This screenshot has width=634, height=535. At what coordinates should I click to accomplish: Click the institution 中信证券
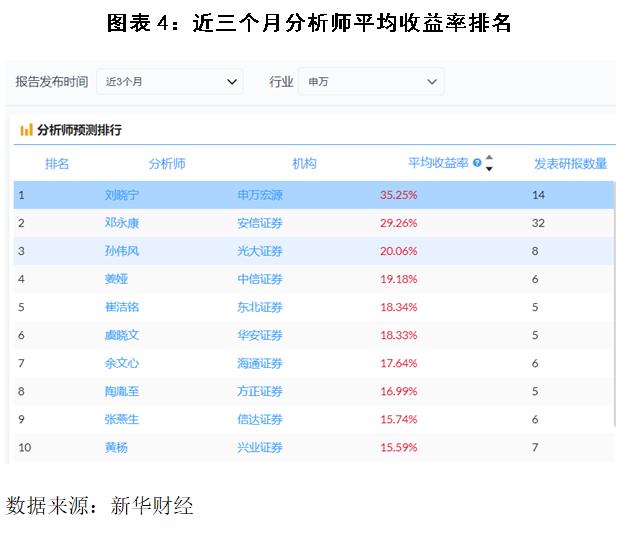260,279
